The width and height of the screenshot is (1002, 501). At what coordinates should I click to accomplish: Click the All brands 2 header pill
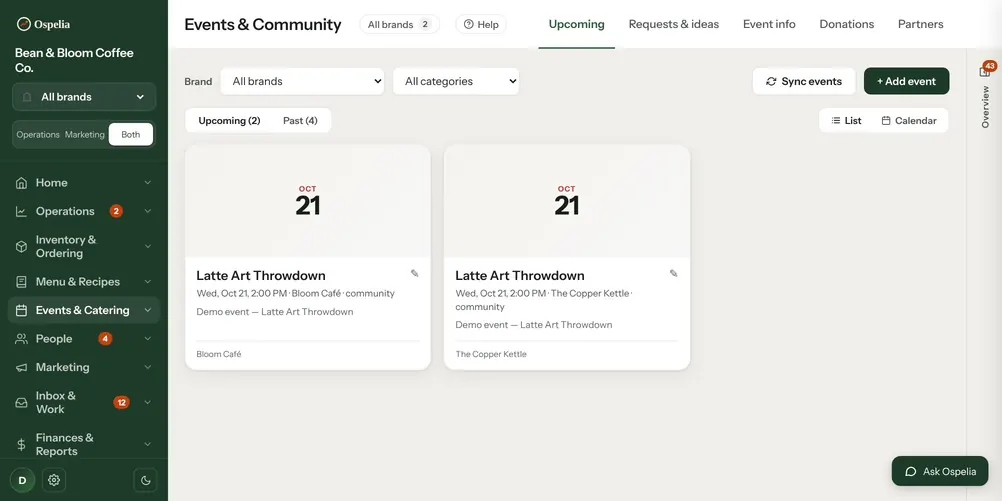coord(399,24)
